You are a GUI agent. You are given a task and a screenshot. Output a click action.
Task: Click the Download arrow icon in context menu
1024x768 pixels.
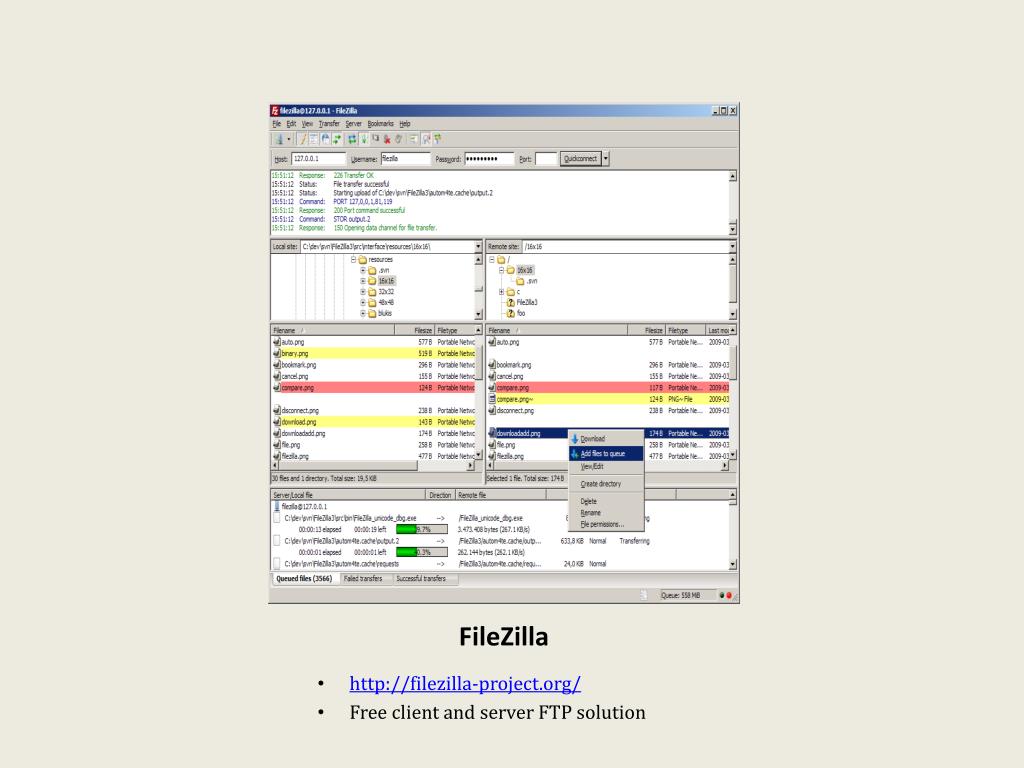[x=575, y=439]
